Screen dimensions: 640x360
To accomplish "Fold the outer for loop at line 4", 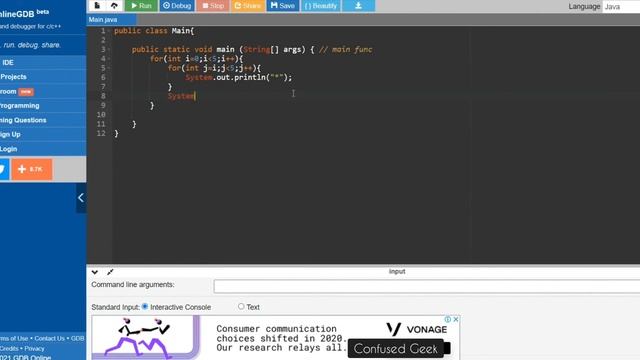I will (109, 59).
